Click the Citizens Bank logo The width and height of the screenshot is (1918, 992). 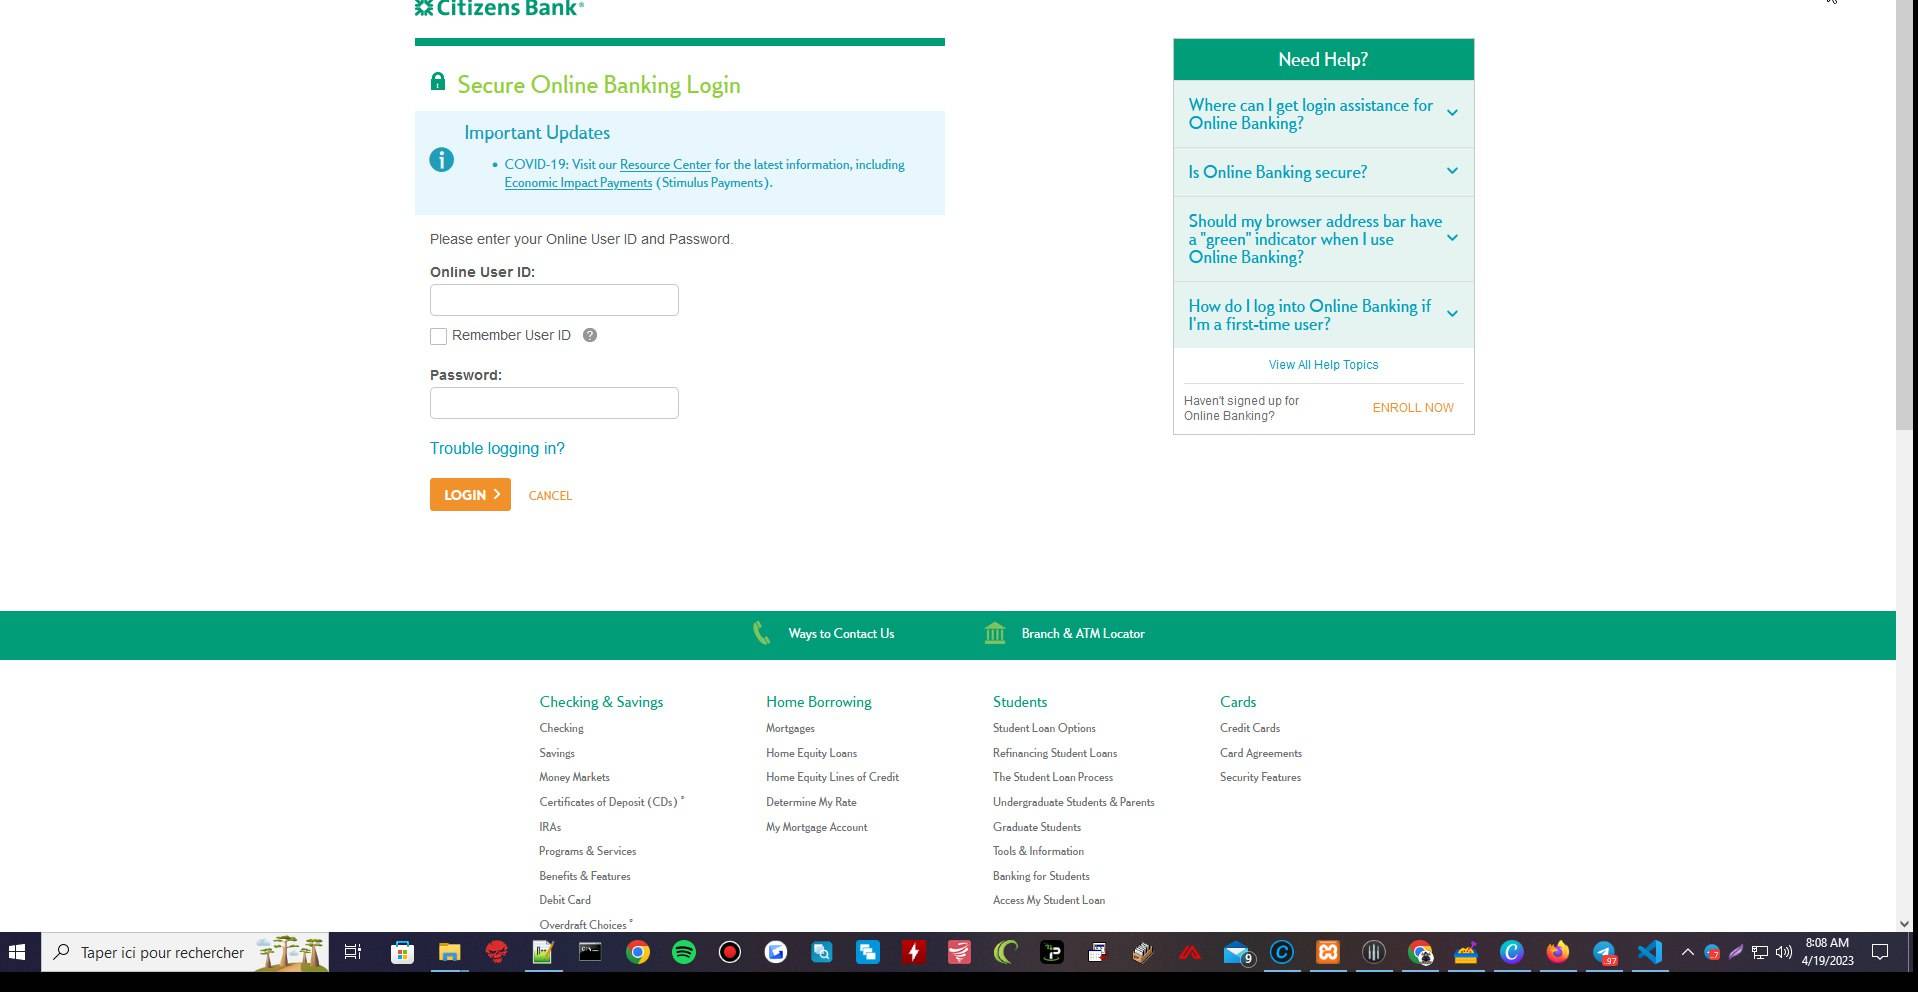point(499,8)
